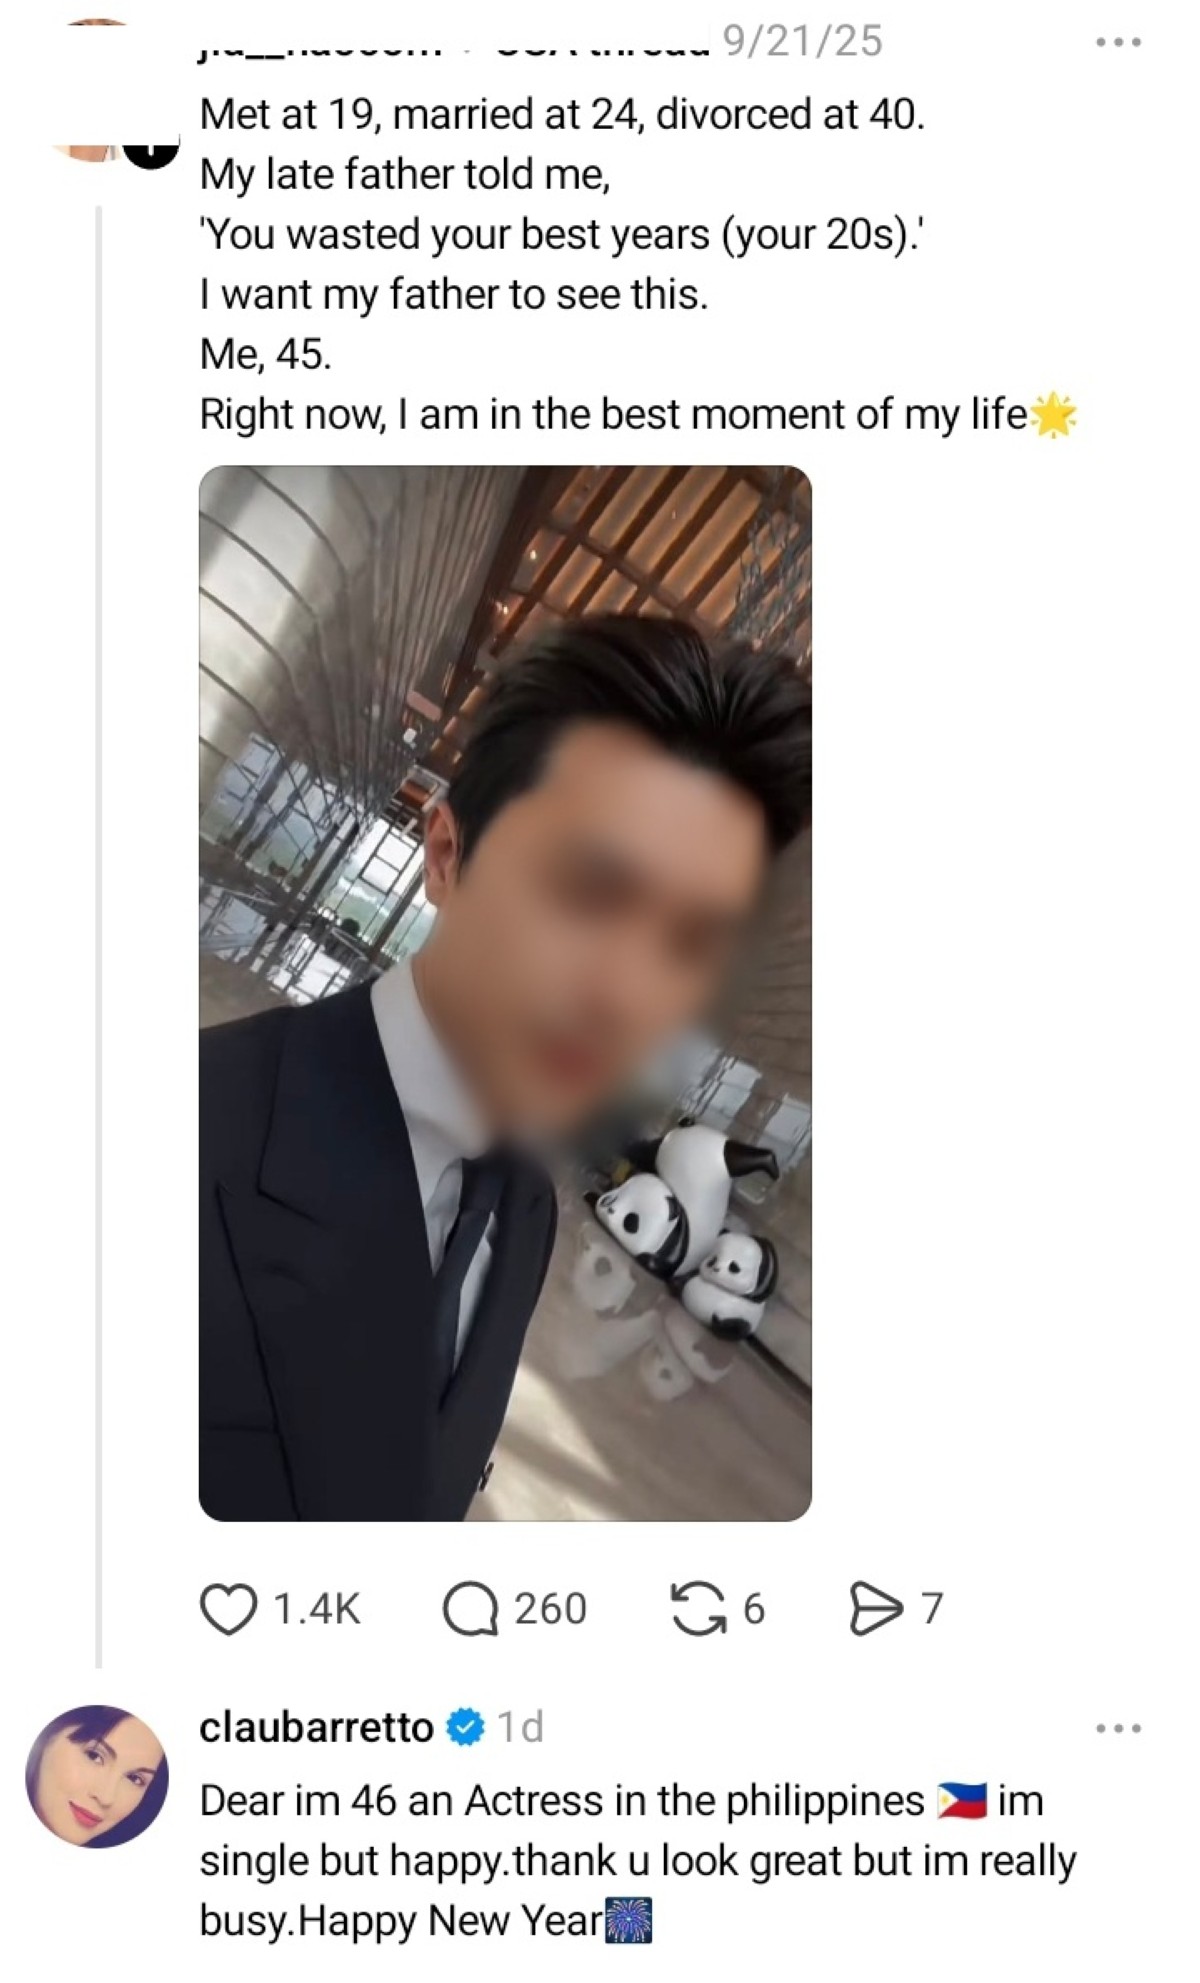The width and height of the screenshot is (1200, 1983).
Task: Tap the 1.4K likes count
Action: pyautogui.click(x=316, y=1609)
